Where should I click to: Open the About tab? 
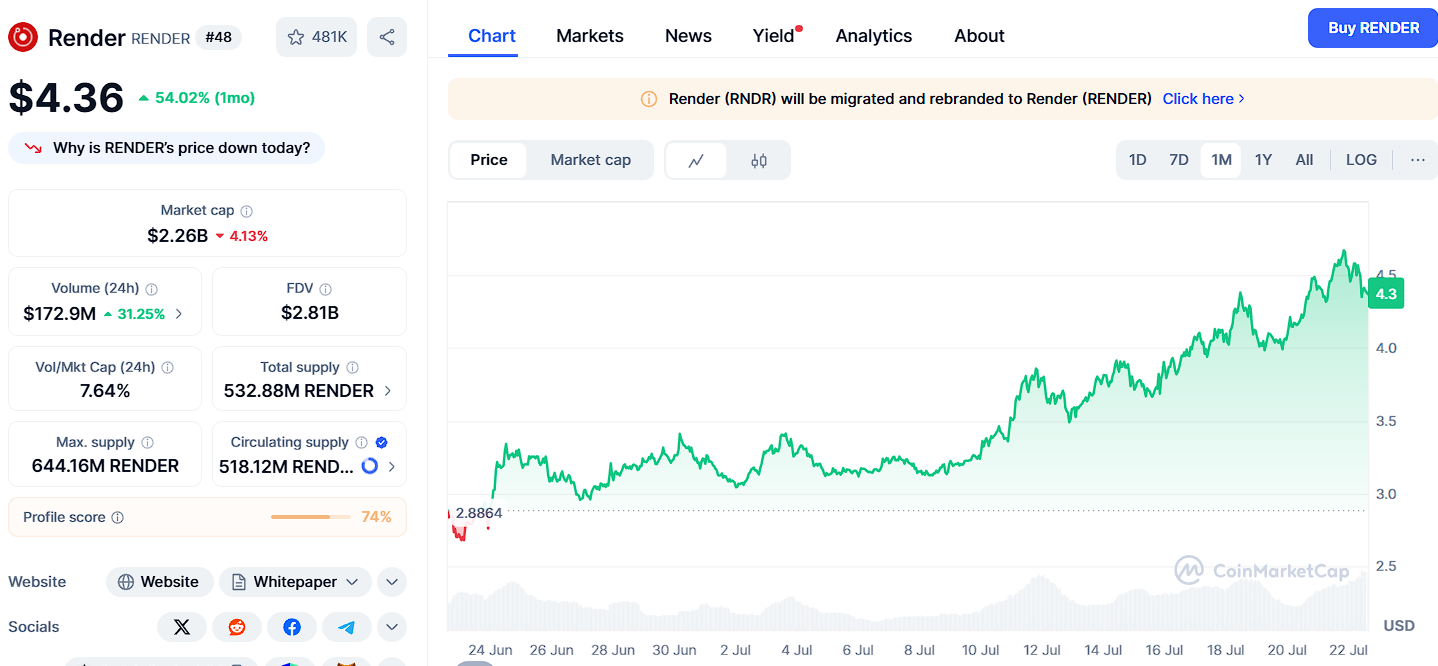(x=979, y=36)
